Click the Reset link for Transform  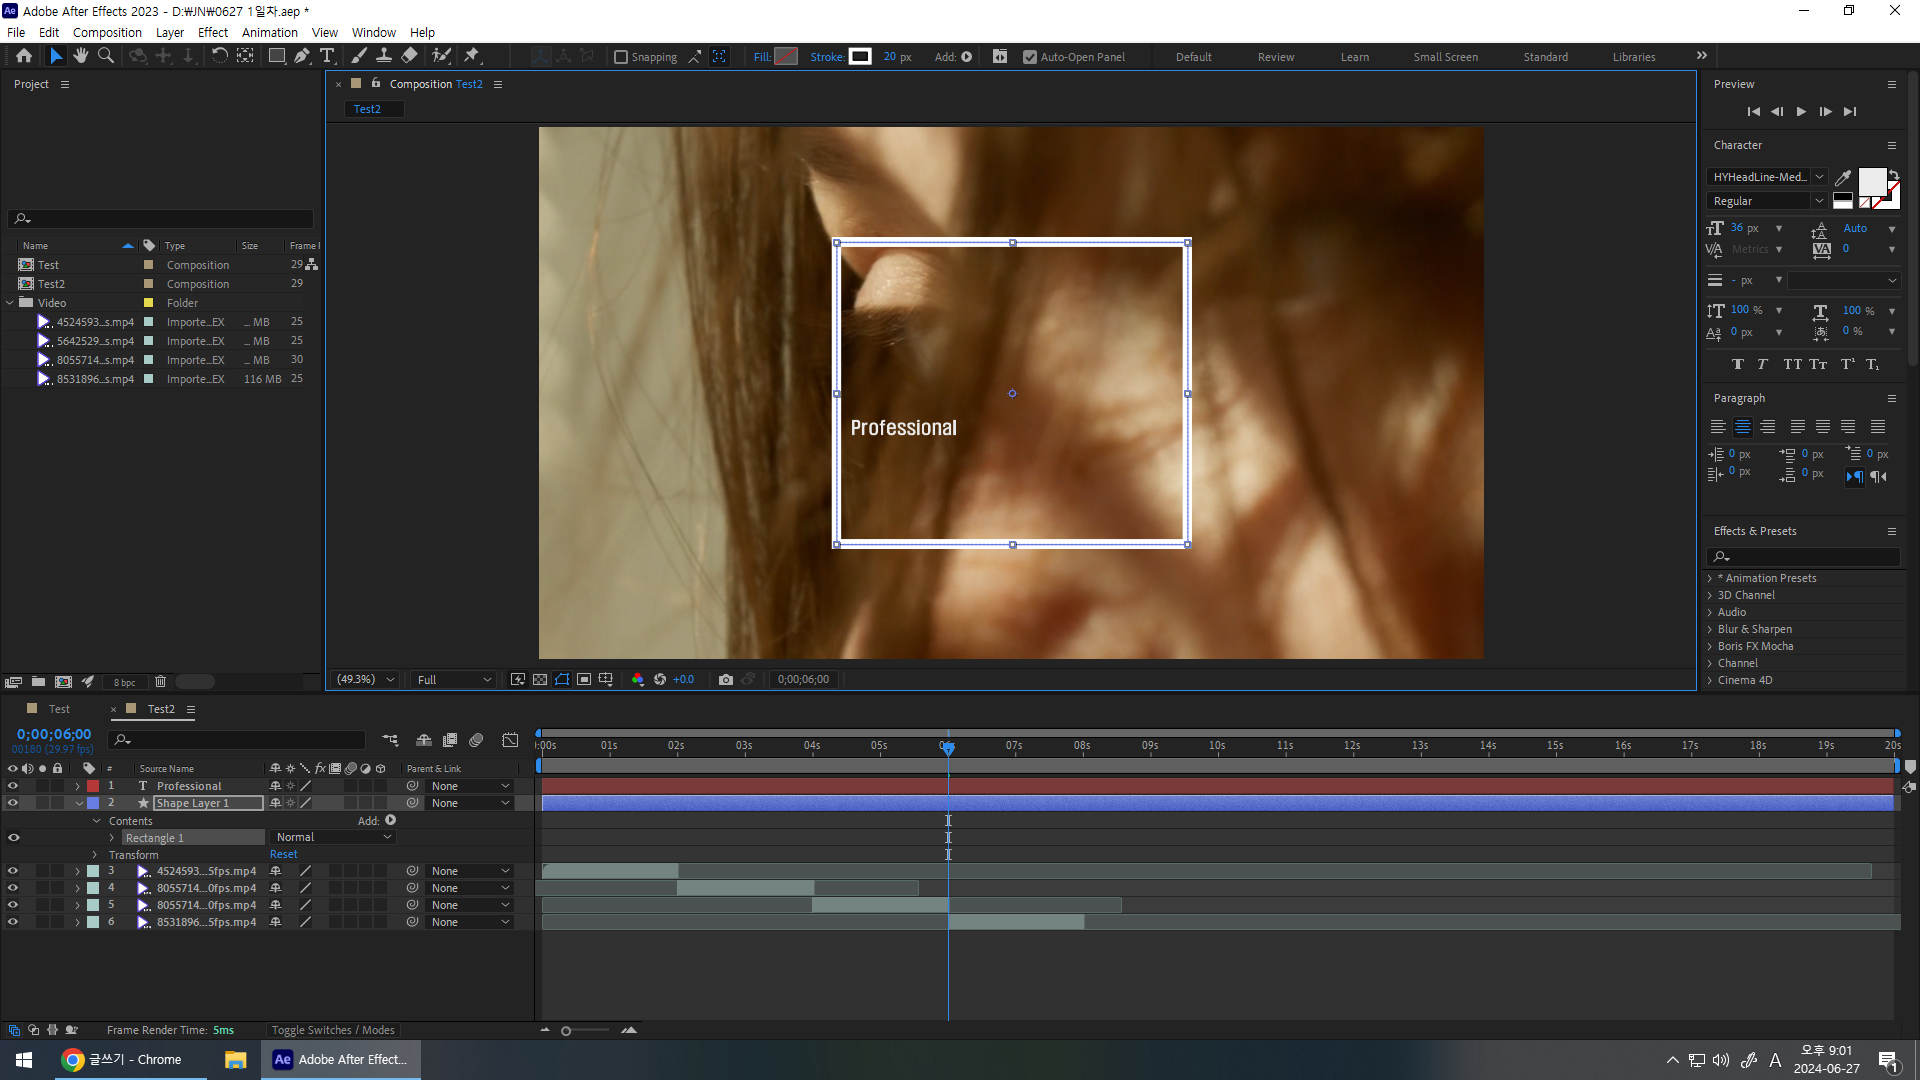(x=284, y=854)
